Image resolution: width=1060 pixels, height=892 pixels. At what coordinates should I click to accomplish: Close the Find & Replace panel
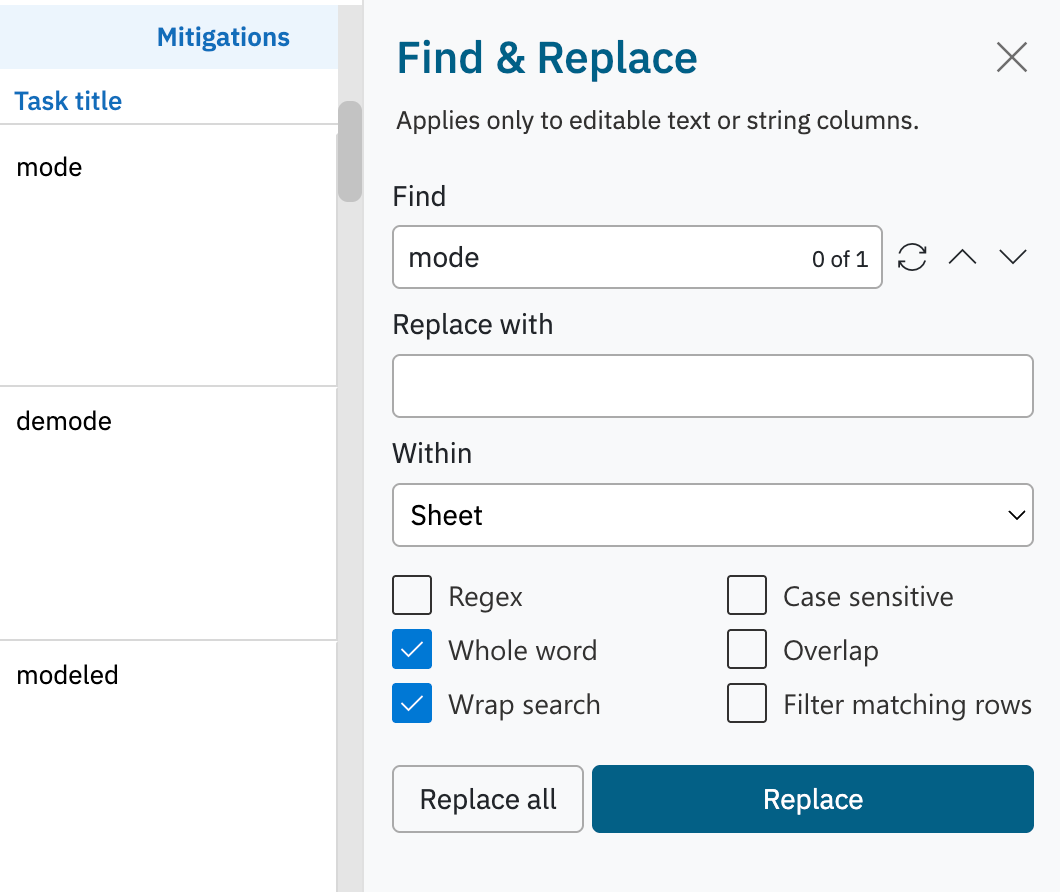1012,58
